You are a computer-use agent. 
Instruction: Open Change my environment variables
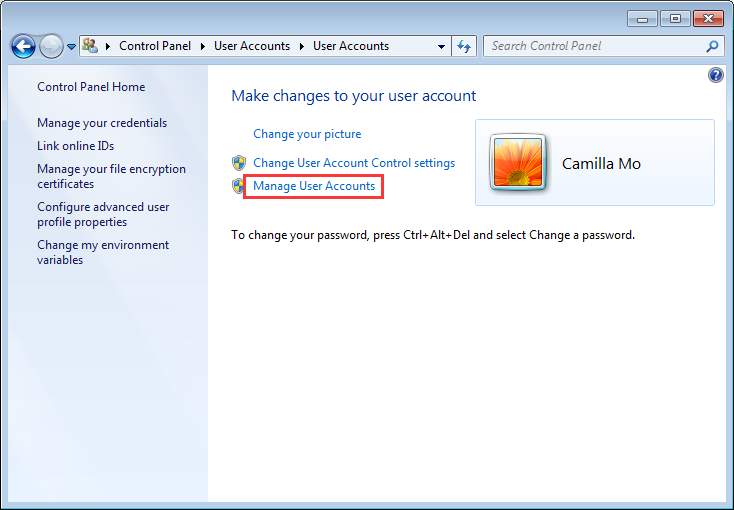pos(103,252)
